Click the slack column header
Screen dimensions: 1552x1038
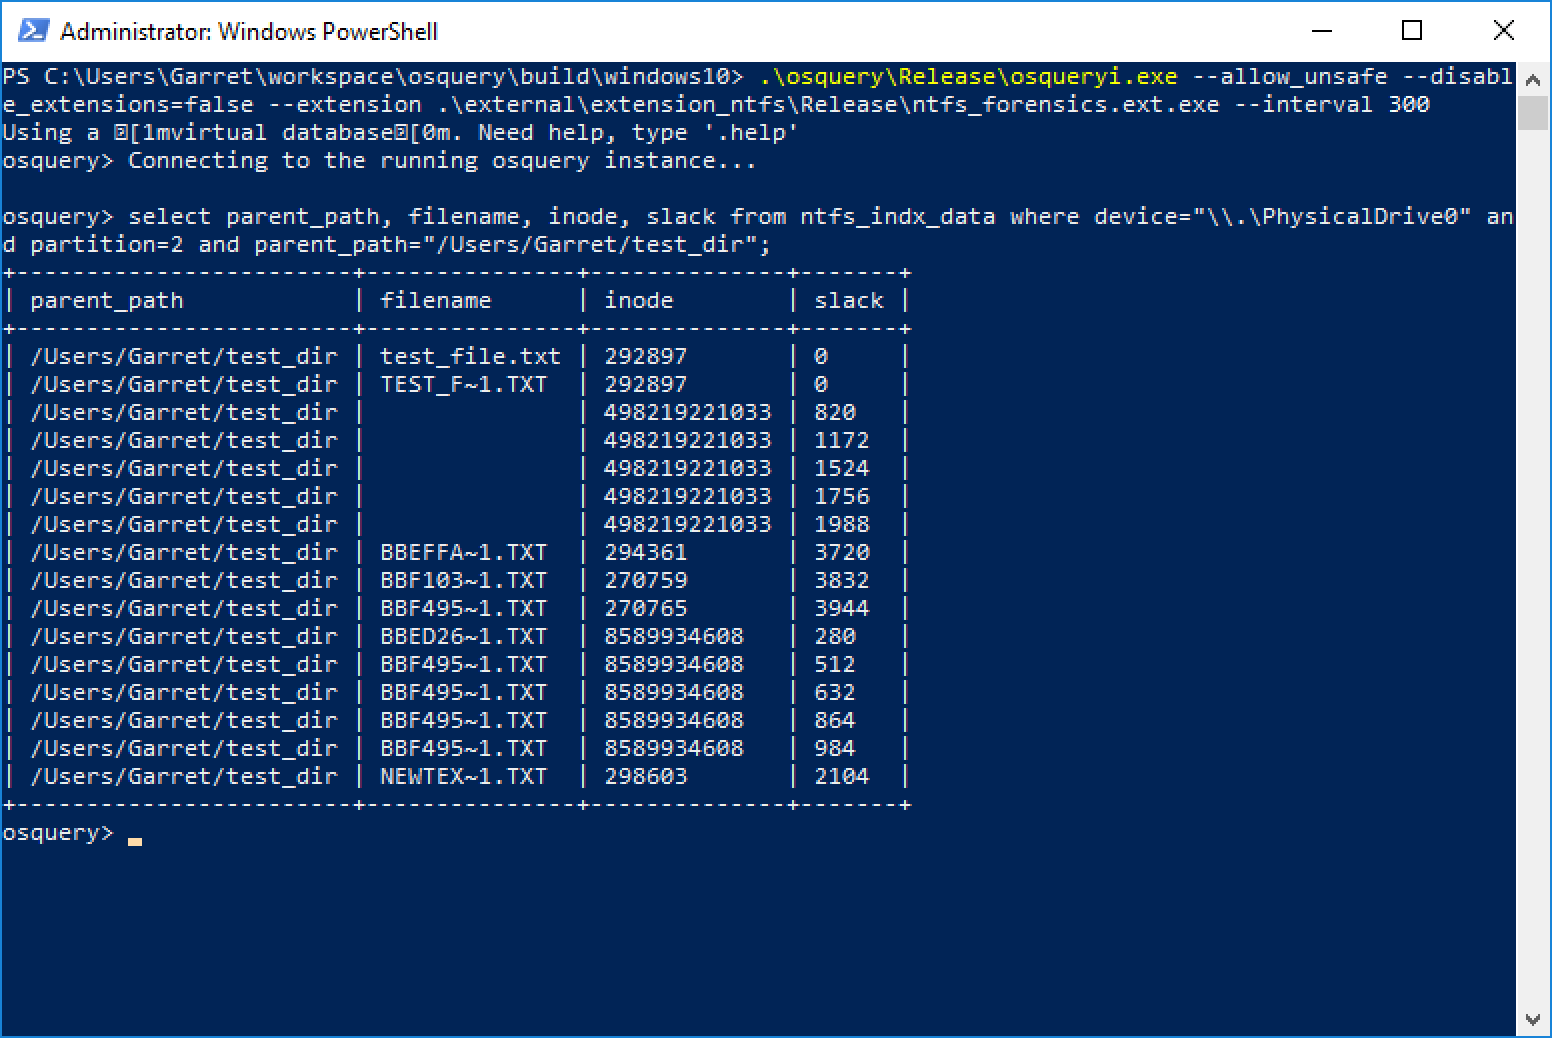coord(848,300)
